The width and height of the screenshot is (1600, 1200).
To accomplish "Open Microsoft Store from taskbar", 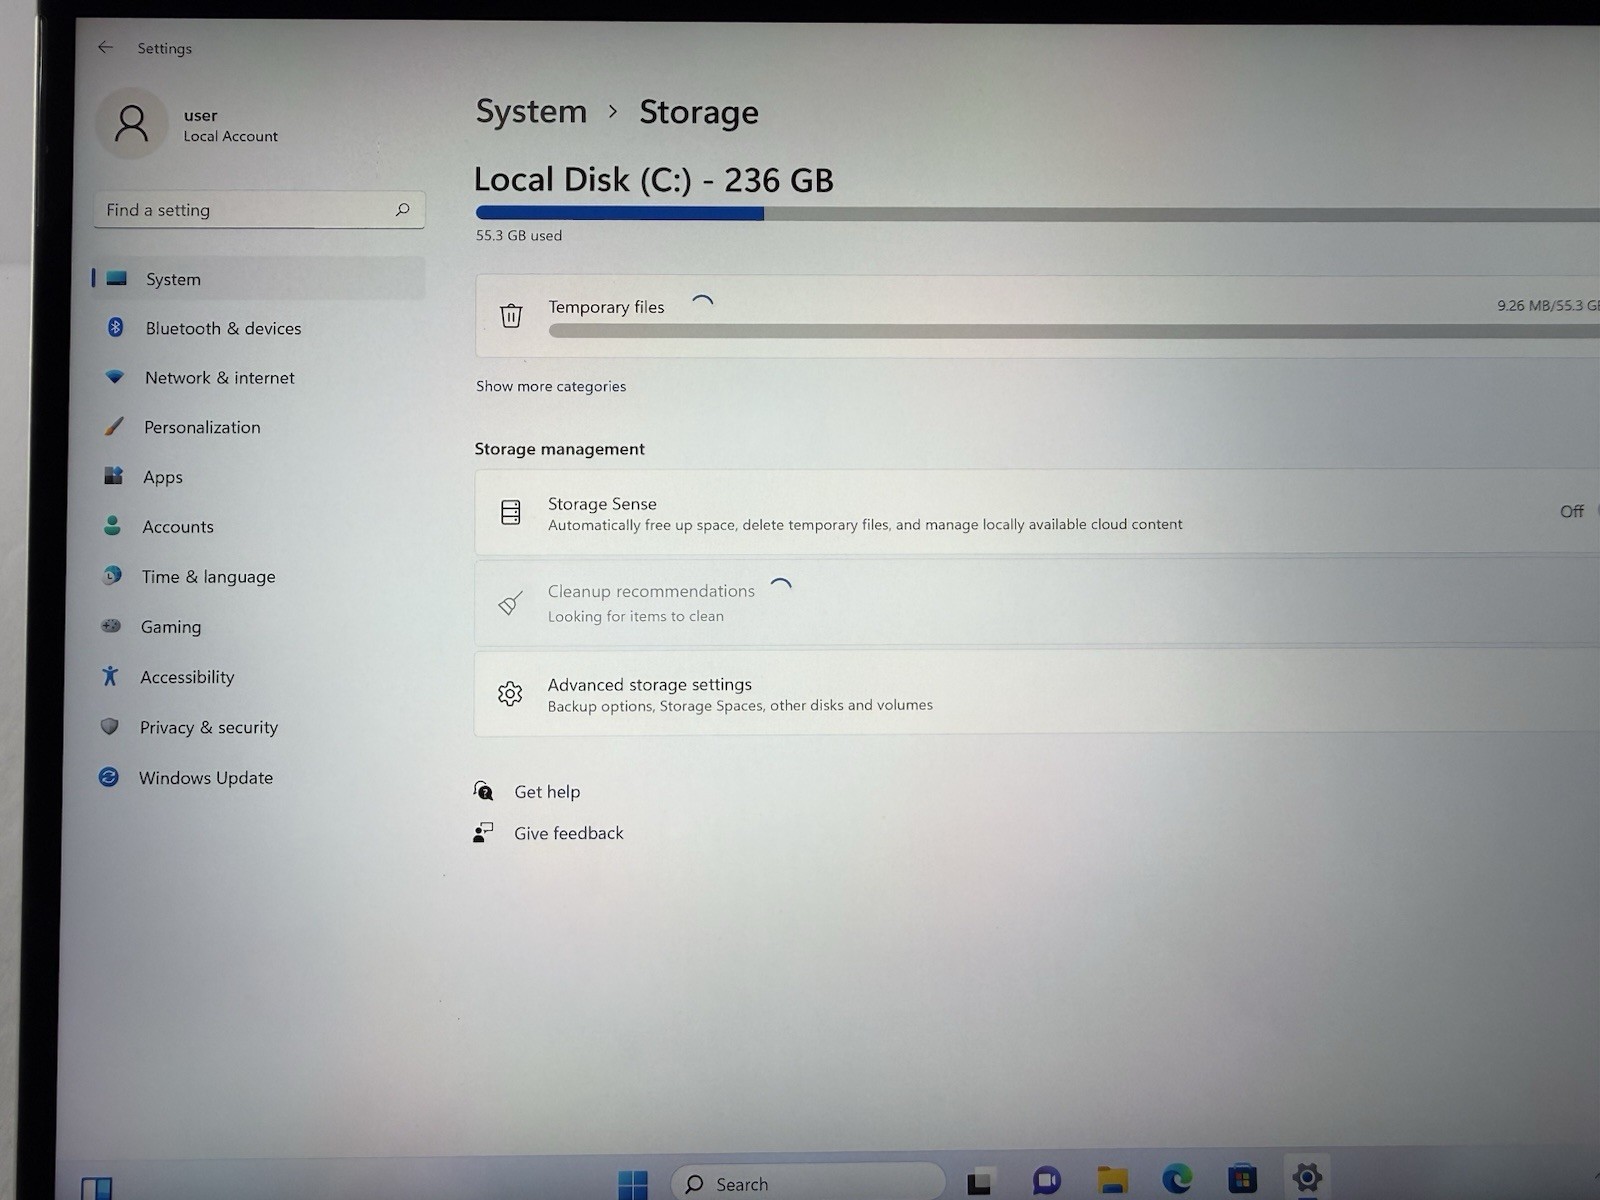I will (x=1242, y=1179).
